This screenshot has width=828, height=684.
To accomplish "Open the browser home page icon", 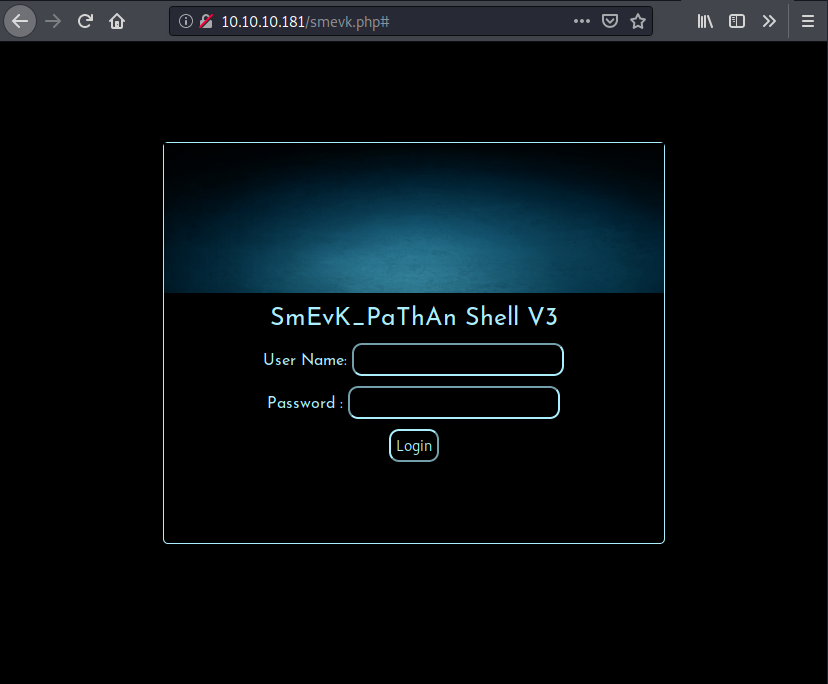I will pos(116,20).
